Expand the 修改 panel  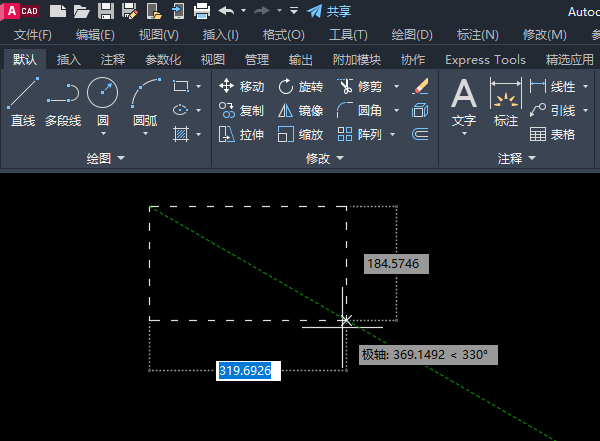coord(324,158)
